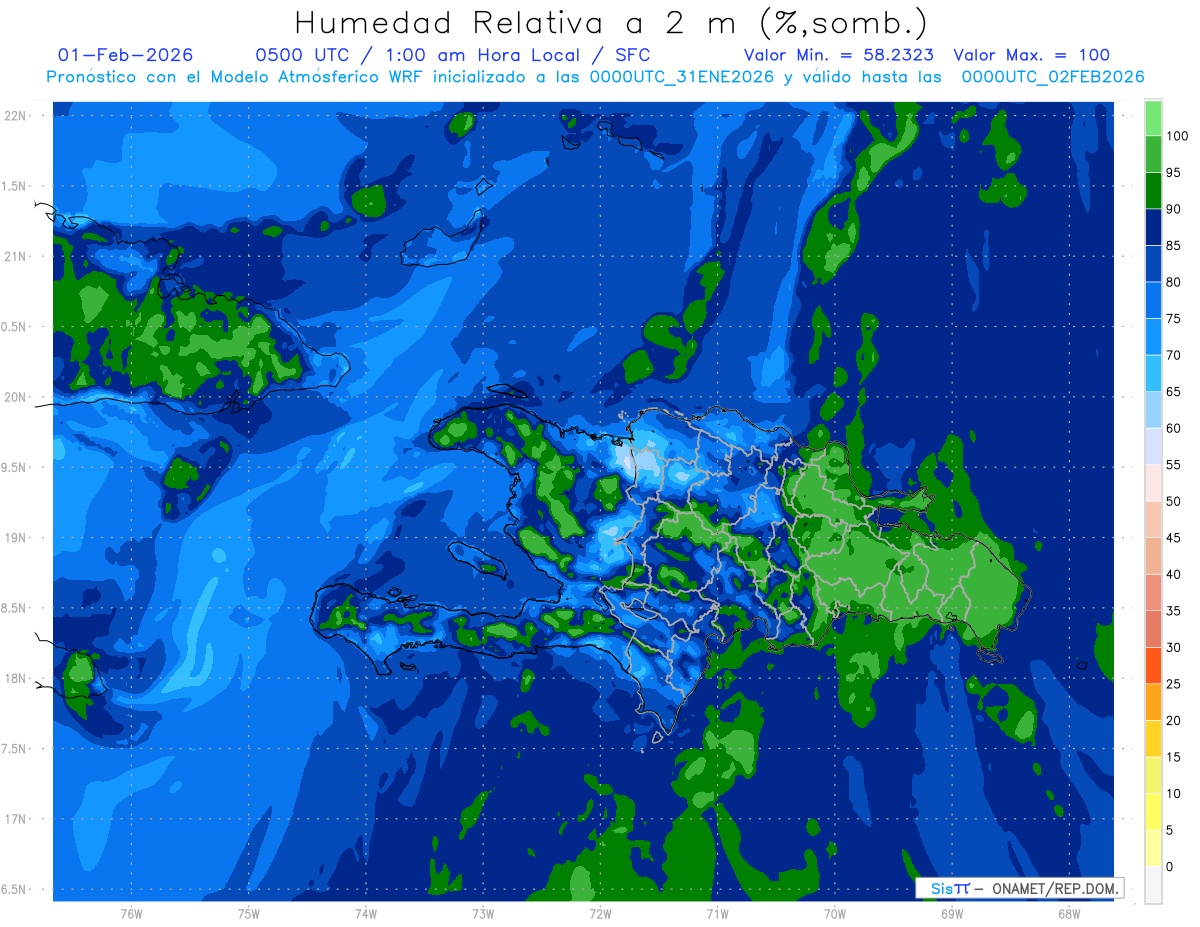Viewport: 1200px width, 927px height.
Task: Click latitude axis label "20N"
Action: click(x=16, y=397)
